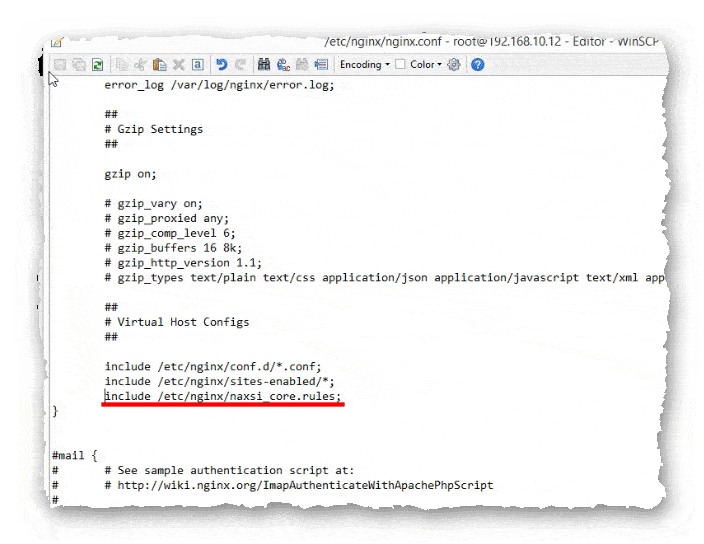Undo the last edit
This screenshot has width=704, height=544.
pyautogui.click(x=221, y=65)
